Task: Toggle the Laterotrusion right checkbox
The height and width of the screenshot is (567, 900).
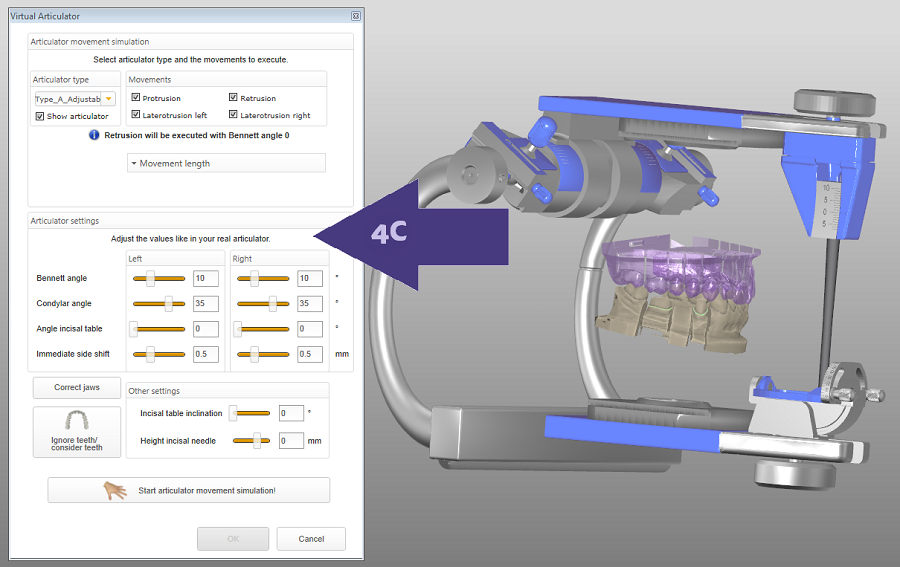Action: [233, 114]
